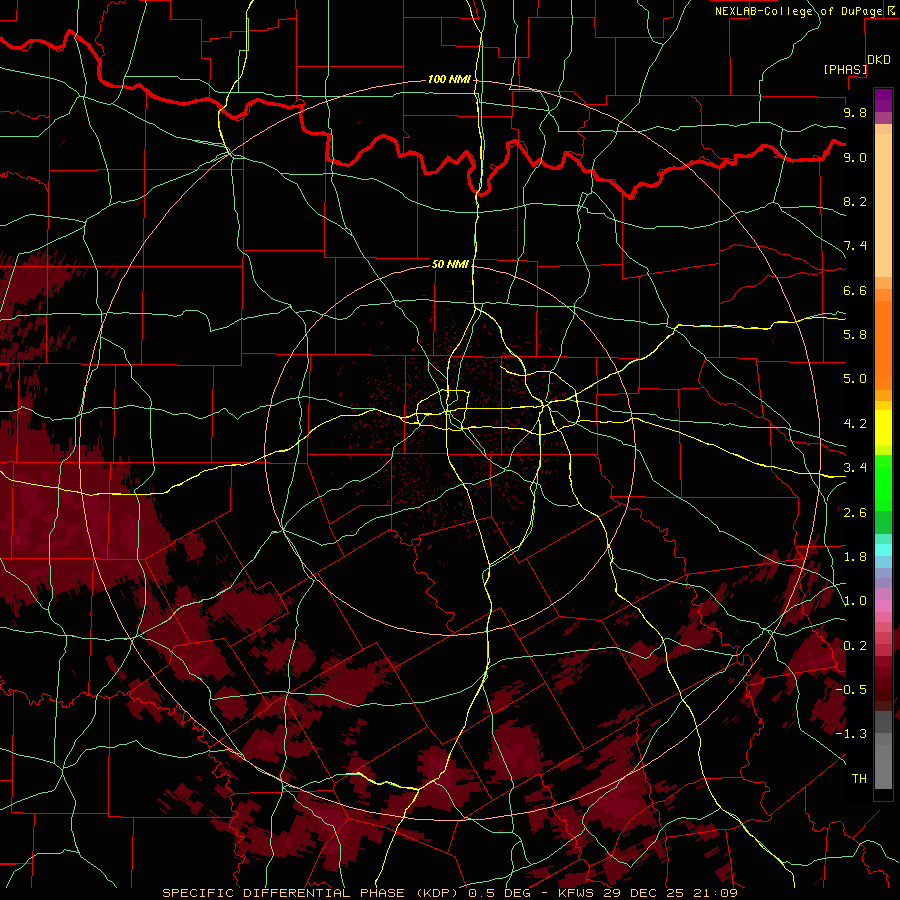
Task: Pick the peach swatch beside 8.2 on the color bar
Action: 883,205
